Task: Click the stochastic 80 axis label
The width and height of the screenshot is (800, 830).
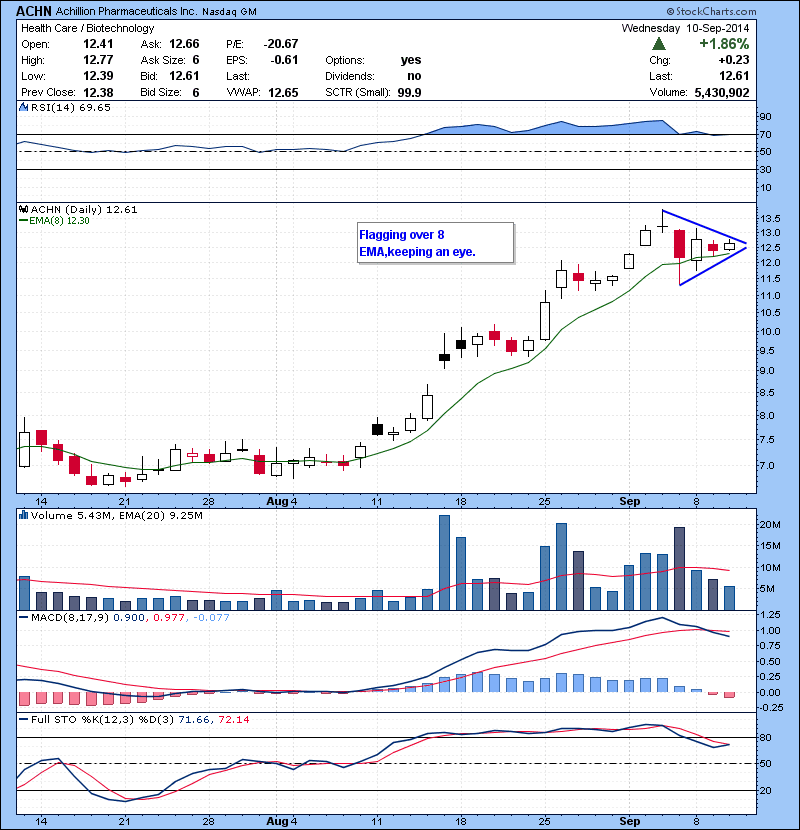Action: coord(766,737)
